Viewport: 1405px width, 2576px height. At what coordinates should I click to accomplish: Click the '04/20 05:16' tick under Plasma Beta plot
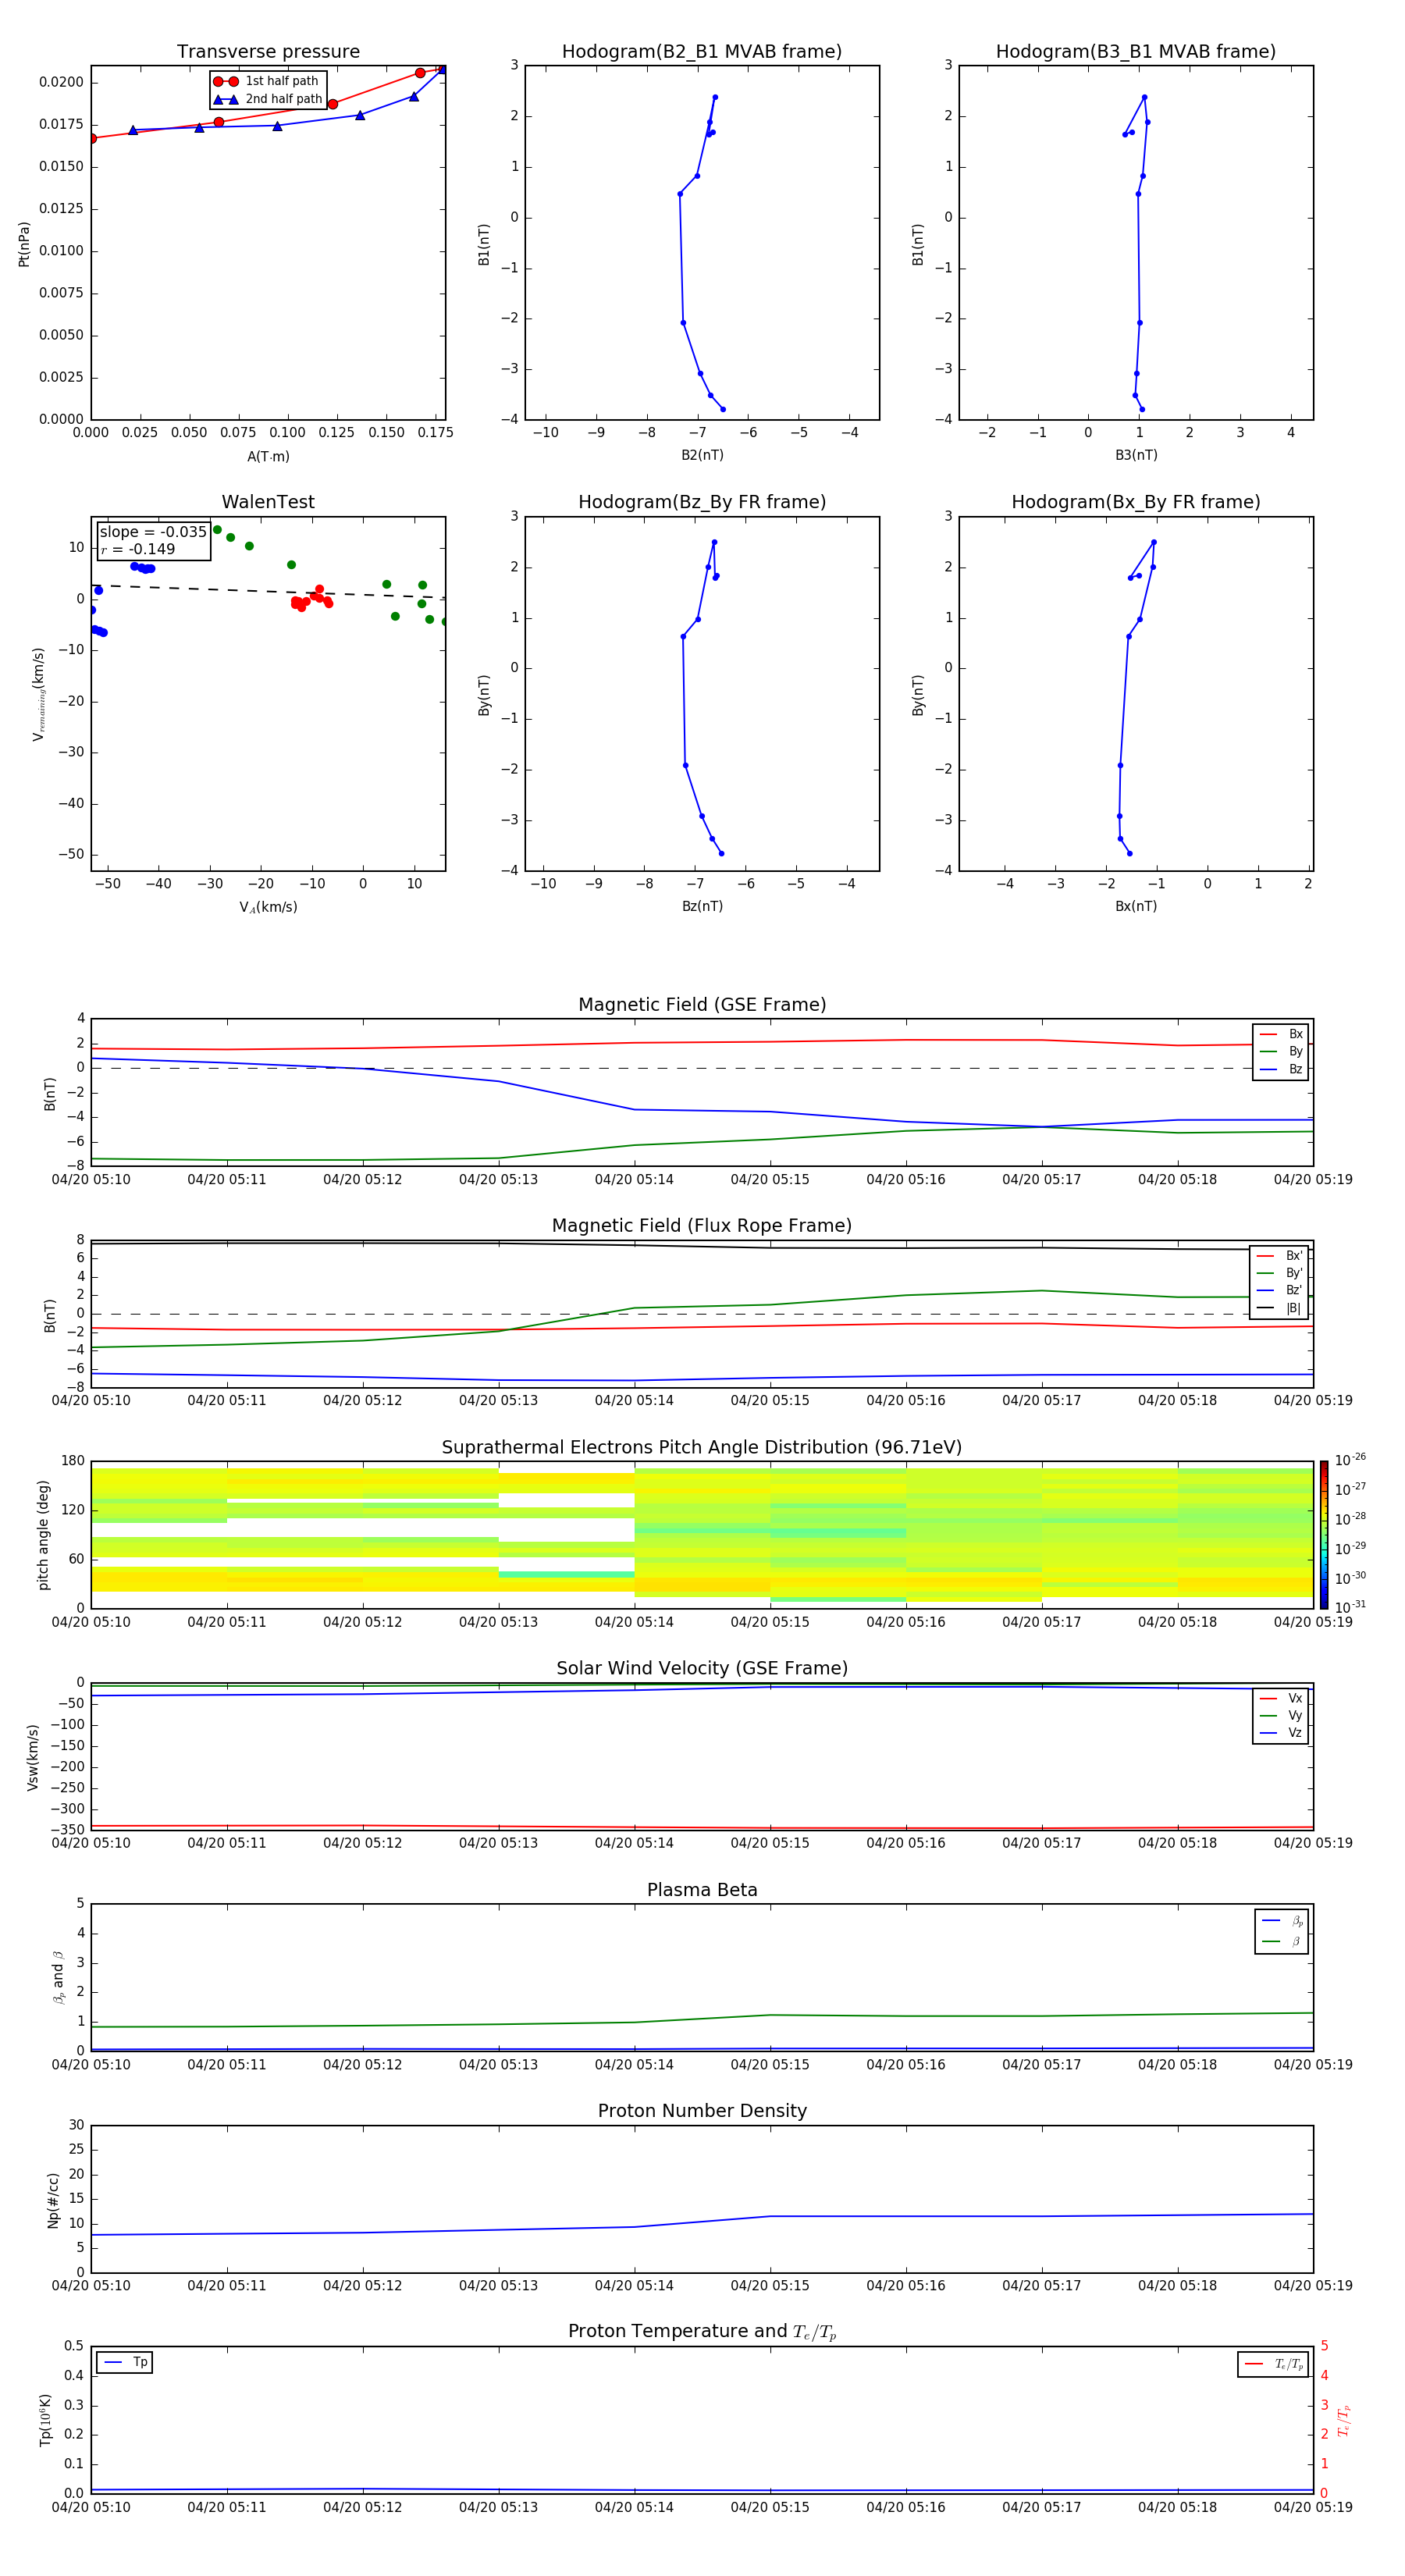tap(906, 2065)
